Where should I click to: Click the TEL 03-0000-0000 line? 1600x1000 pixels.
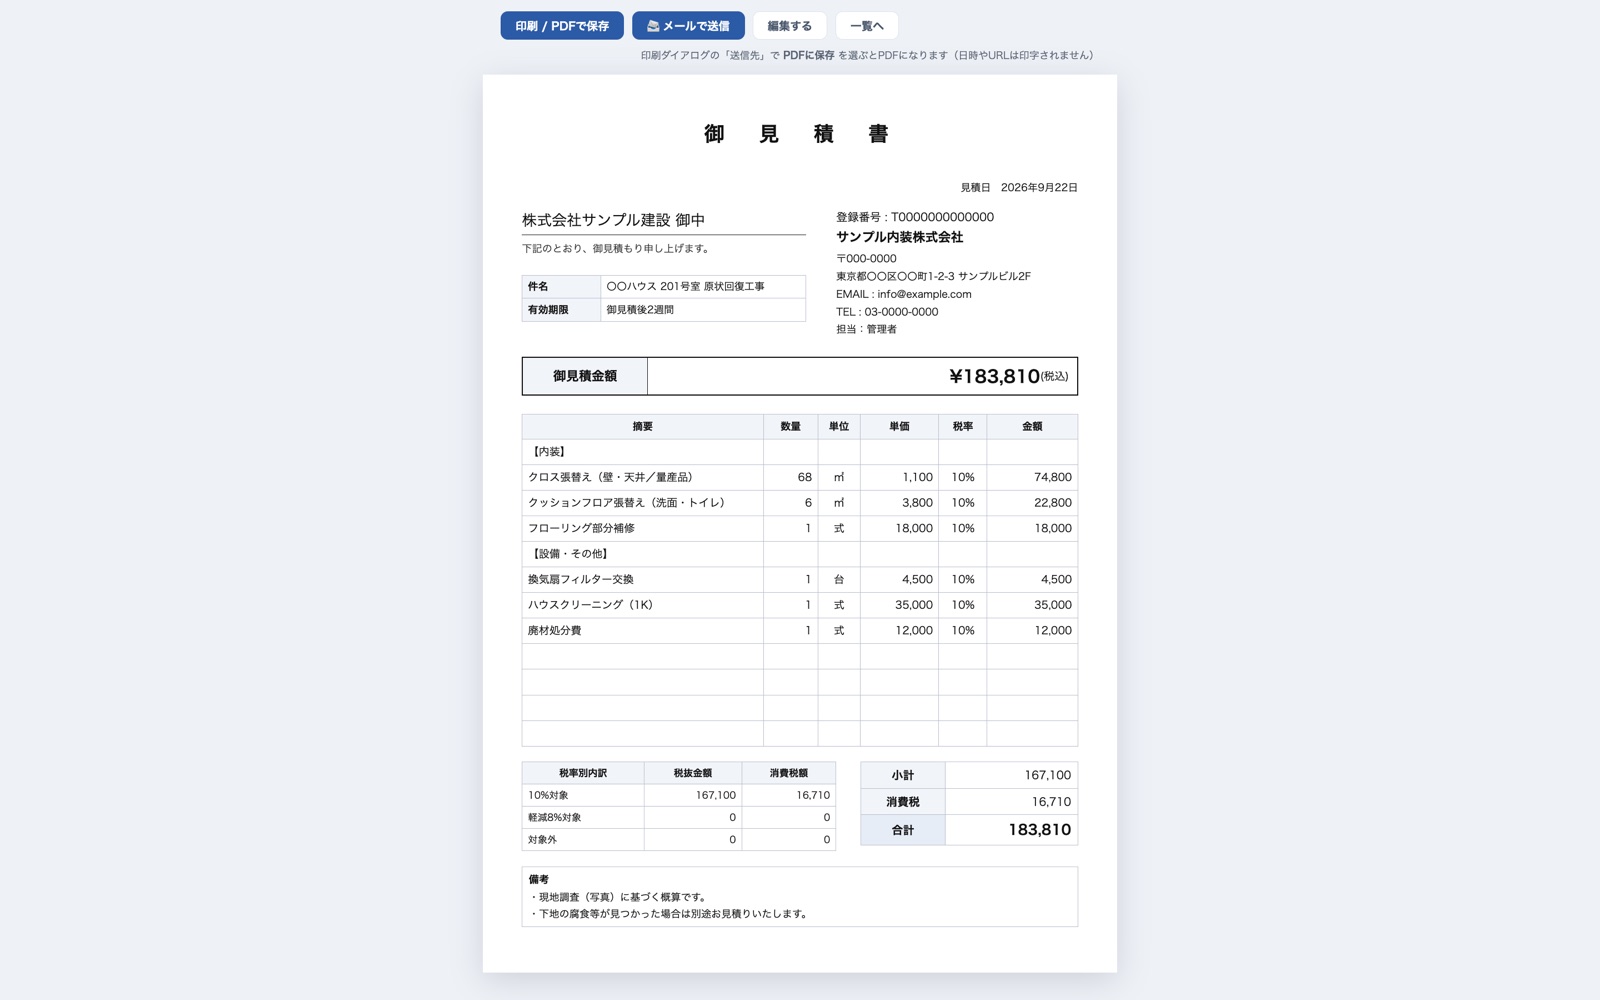pyautogui.click(x=887, y=312)
